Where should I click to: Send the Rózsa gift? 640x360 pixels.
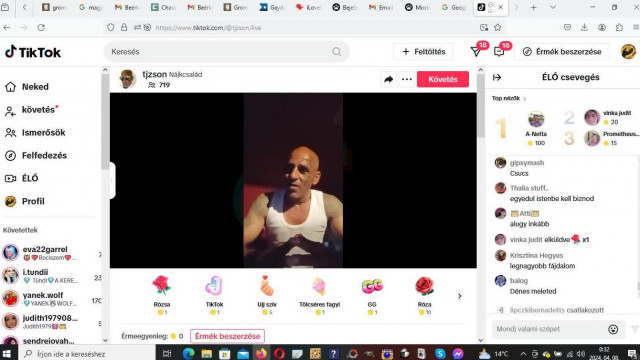point(162,295)
